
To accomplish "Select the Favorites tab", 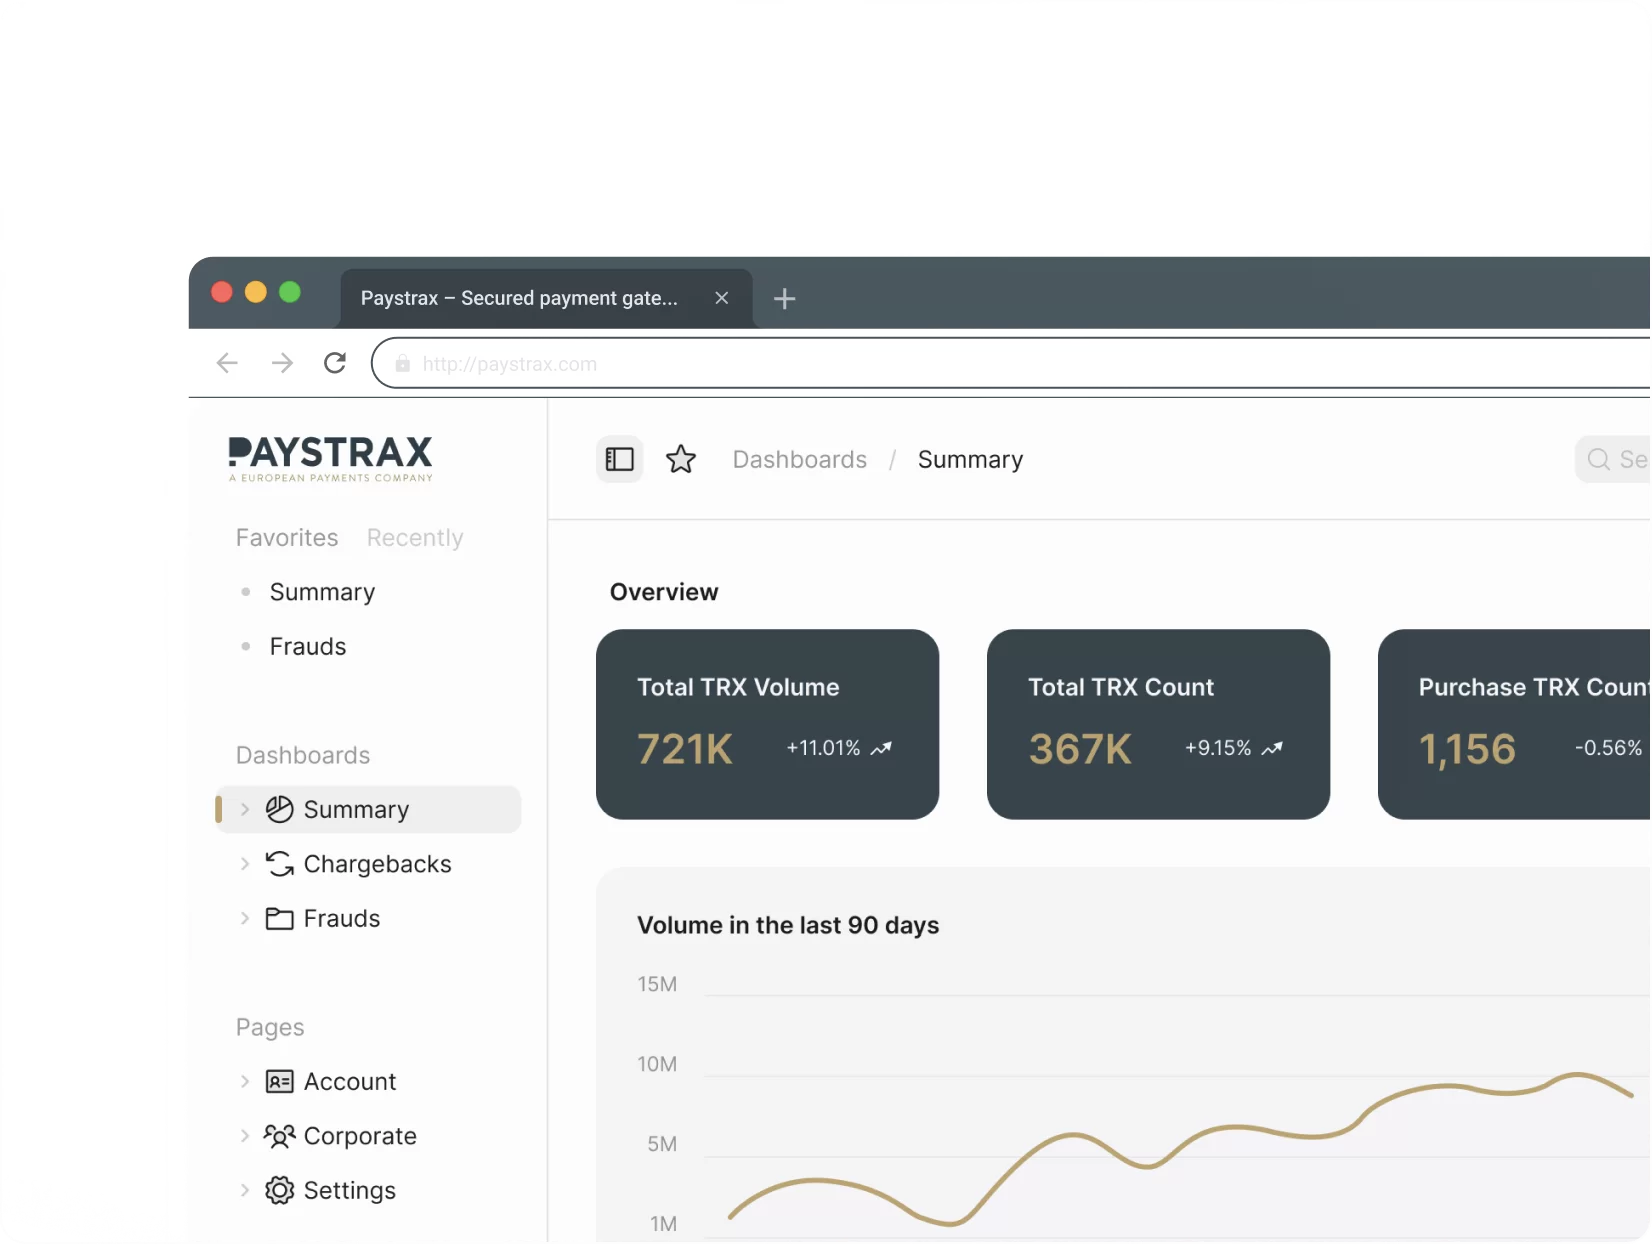I will 287,538.
